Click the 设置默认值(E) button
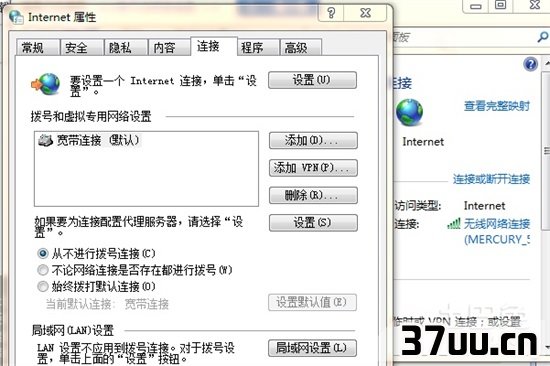 point(312,302)
